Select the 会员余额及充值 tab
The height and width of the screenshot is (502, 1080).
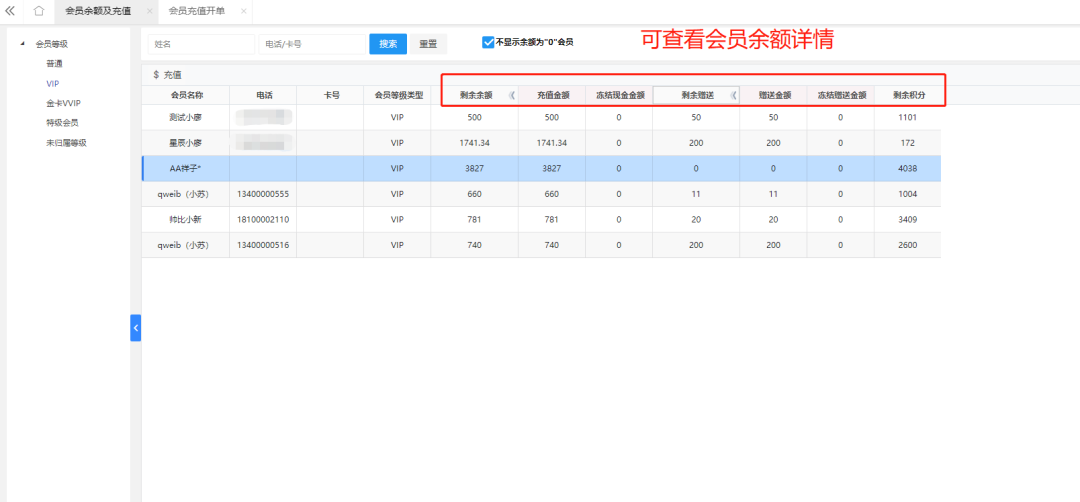click(99, 11)
